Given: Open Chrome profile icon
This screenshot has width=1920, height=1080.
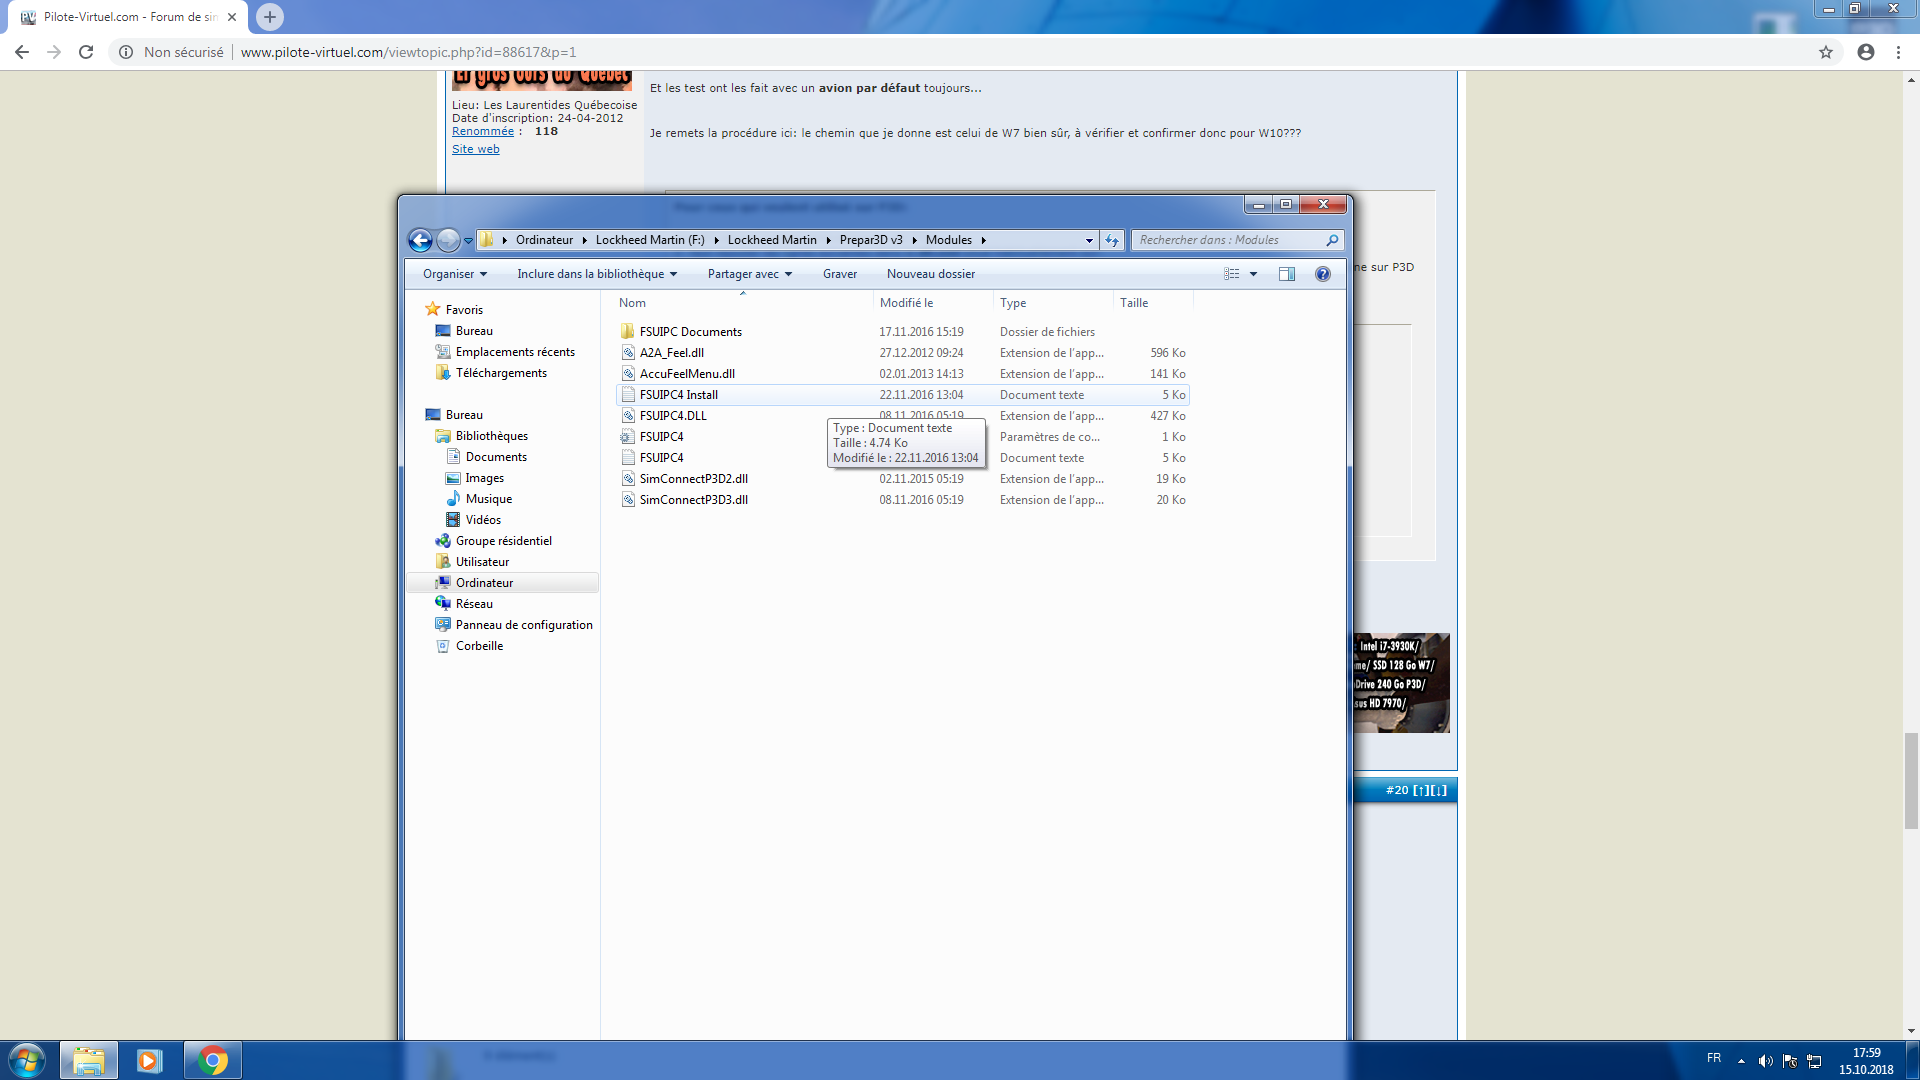Looking at the screenshot, I should pos(1866,52).
